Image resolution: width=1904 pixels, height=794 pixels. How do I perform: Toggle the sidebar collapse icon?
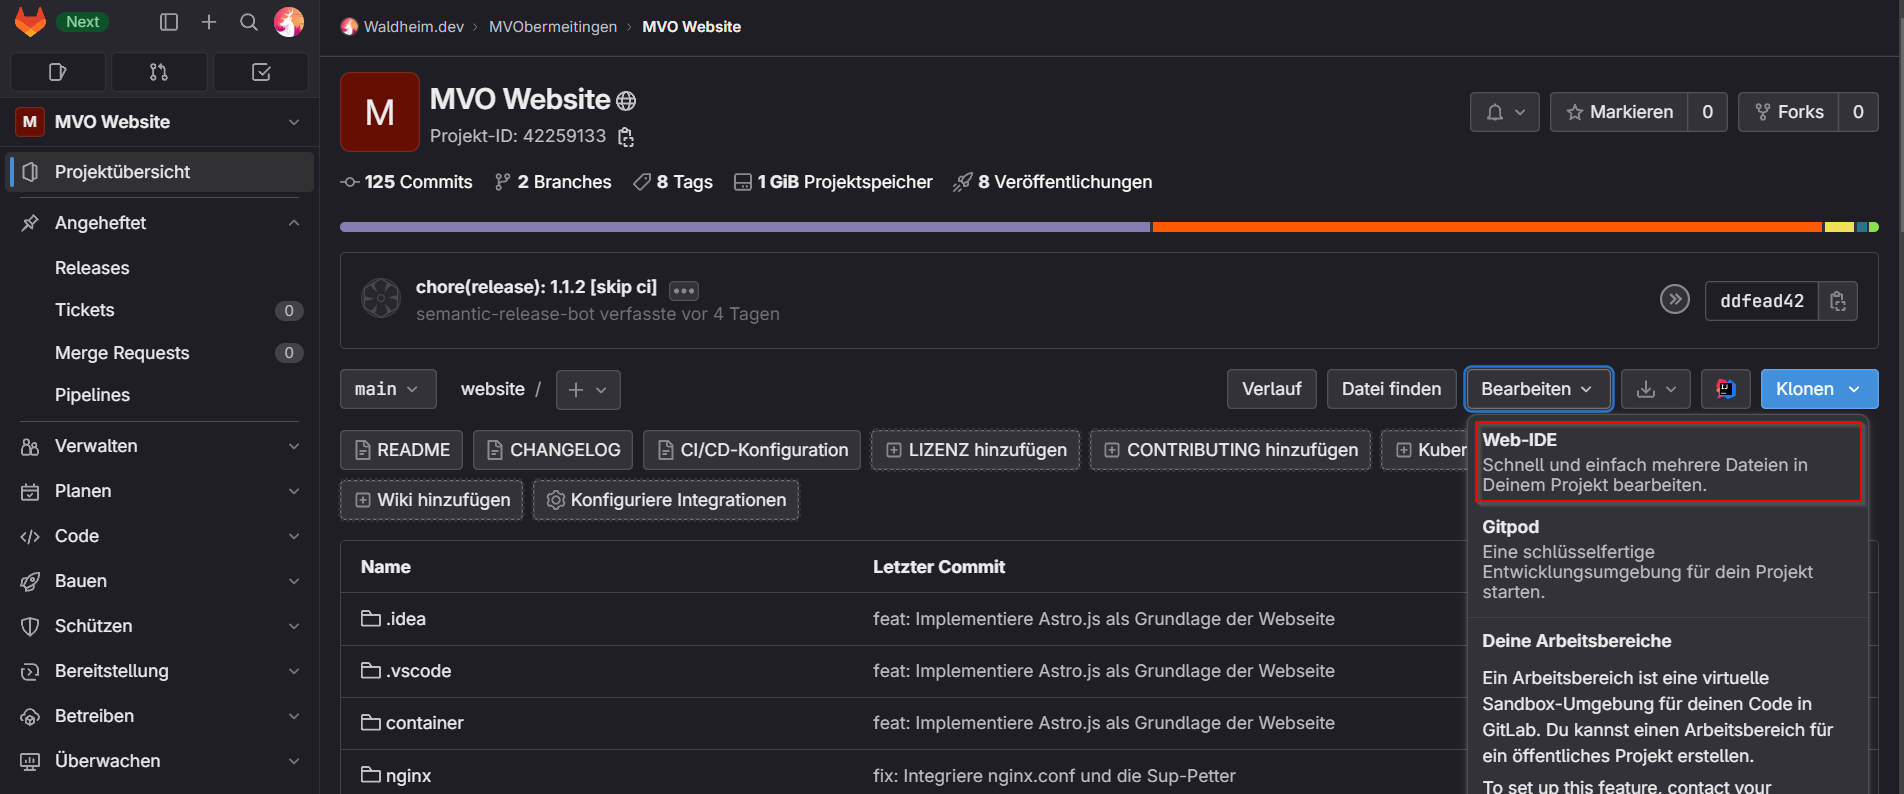click(169, 22)
